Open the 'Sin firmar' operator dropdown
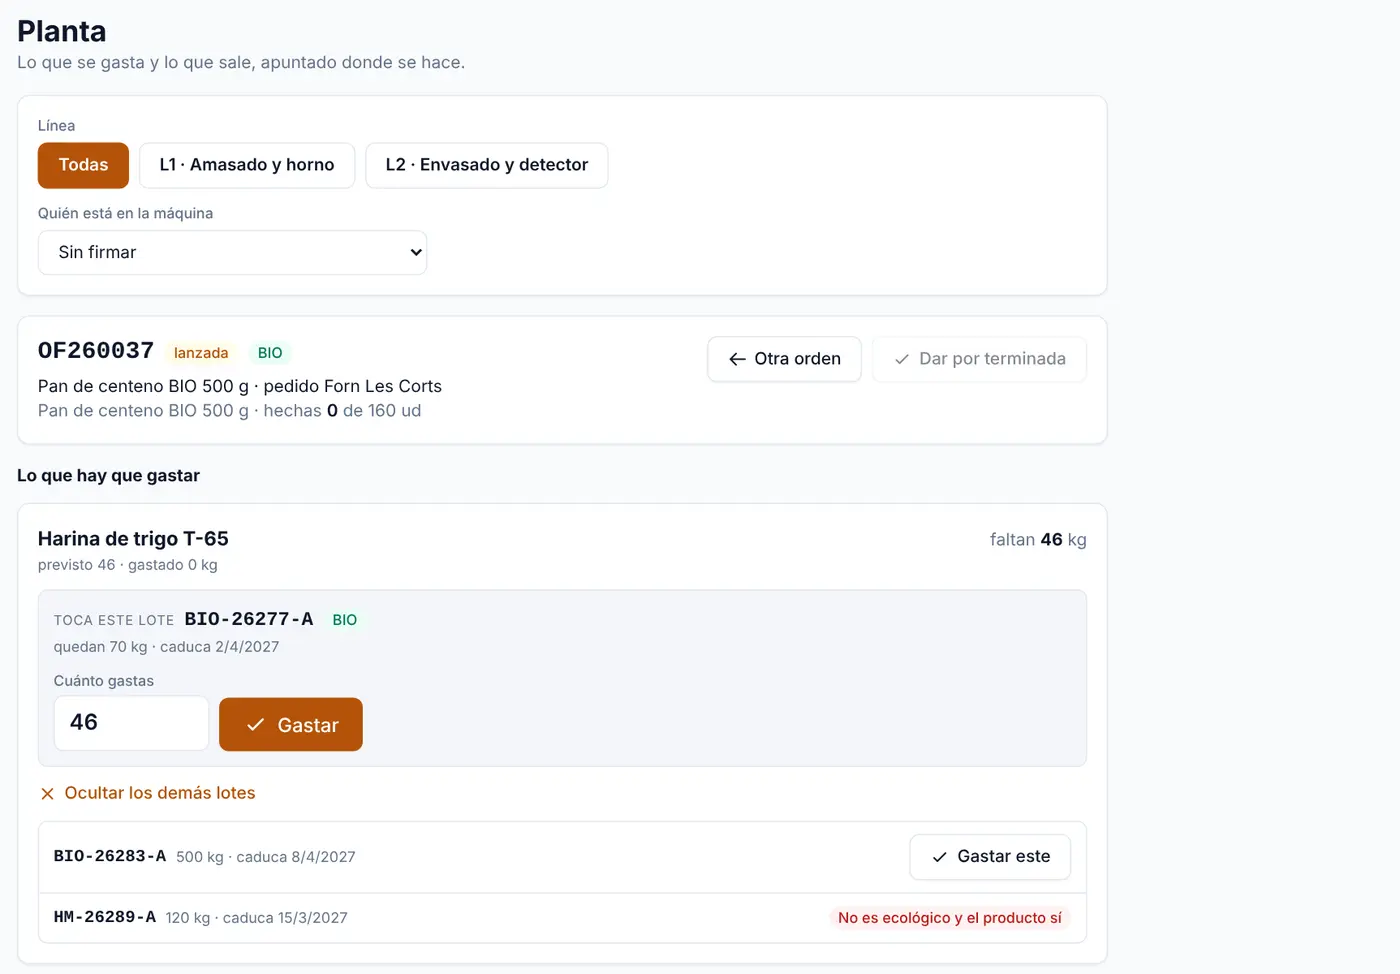 point(232,253)
